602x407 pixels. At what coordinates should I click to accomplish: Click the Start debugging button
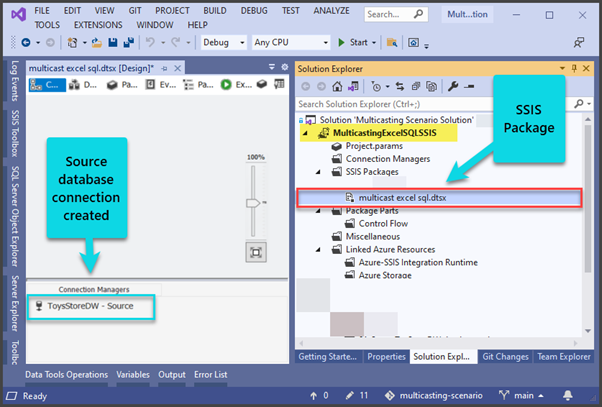tap(353, 42)
